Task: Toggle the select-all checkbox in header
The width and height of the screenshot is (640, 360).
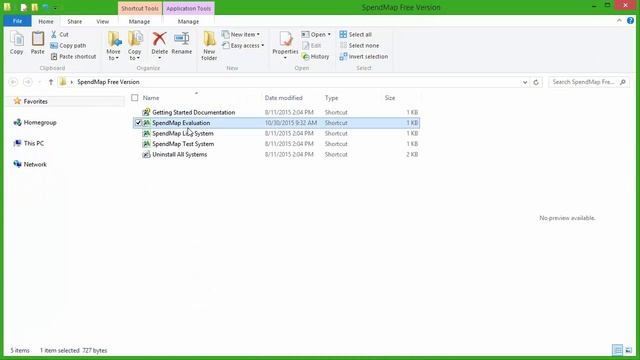Action: tap(135, 98)
